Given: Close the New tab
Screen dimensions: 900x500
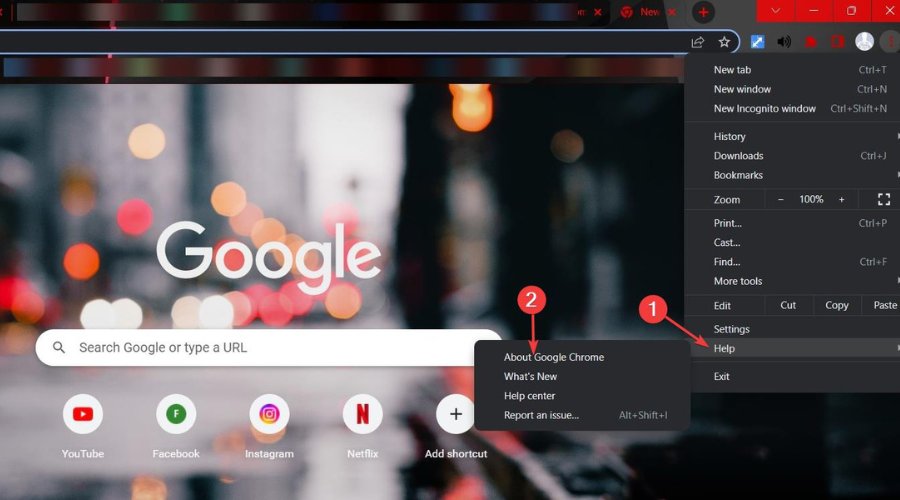Looking at the screenshot, I should (x=672, y=12).
